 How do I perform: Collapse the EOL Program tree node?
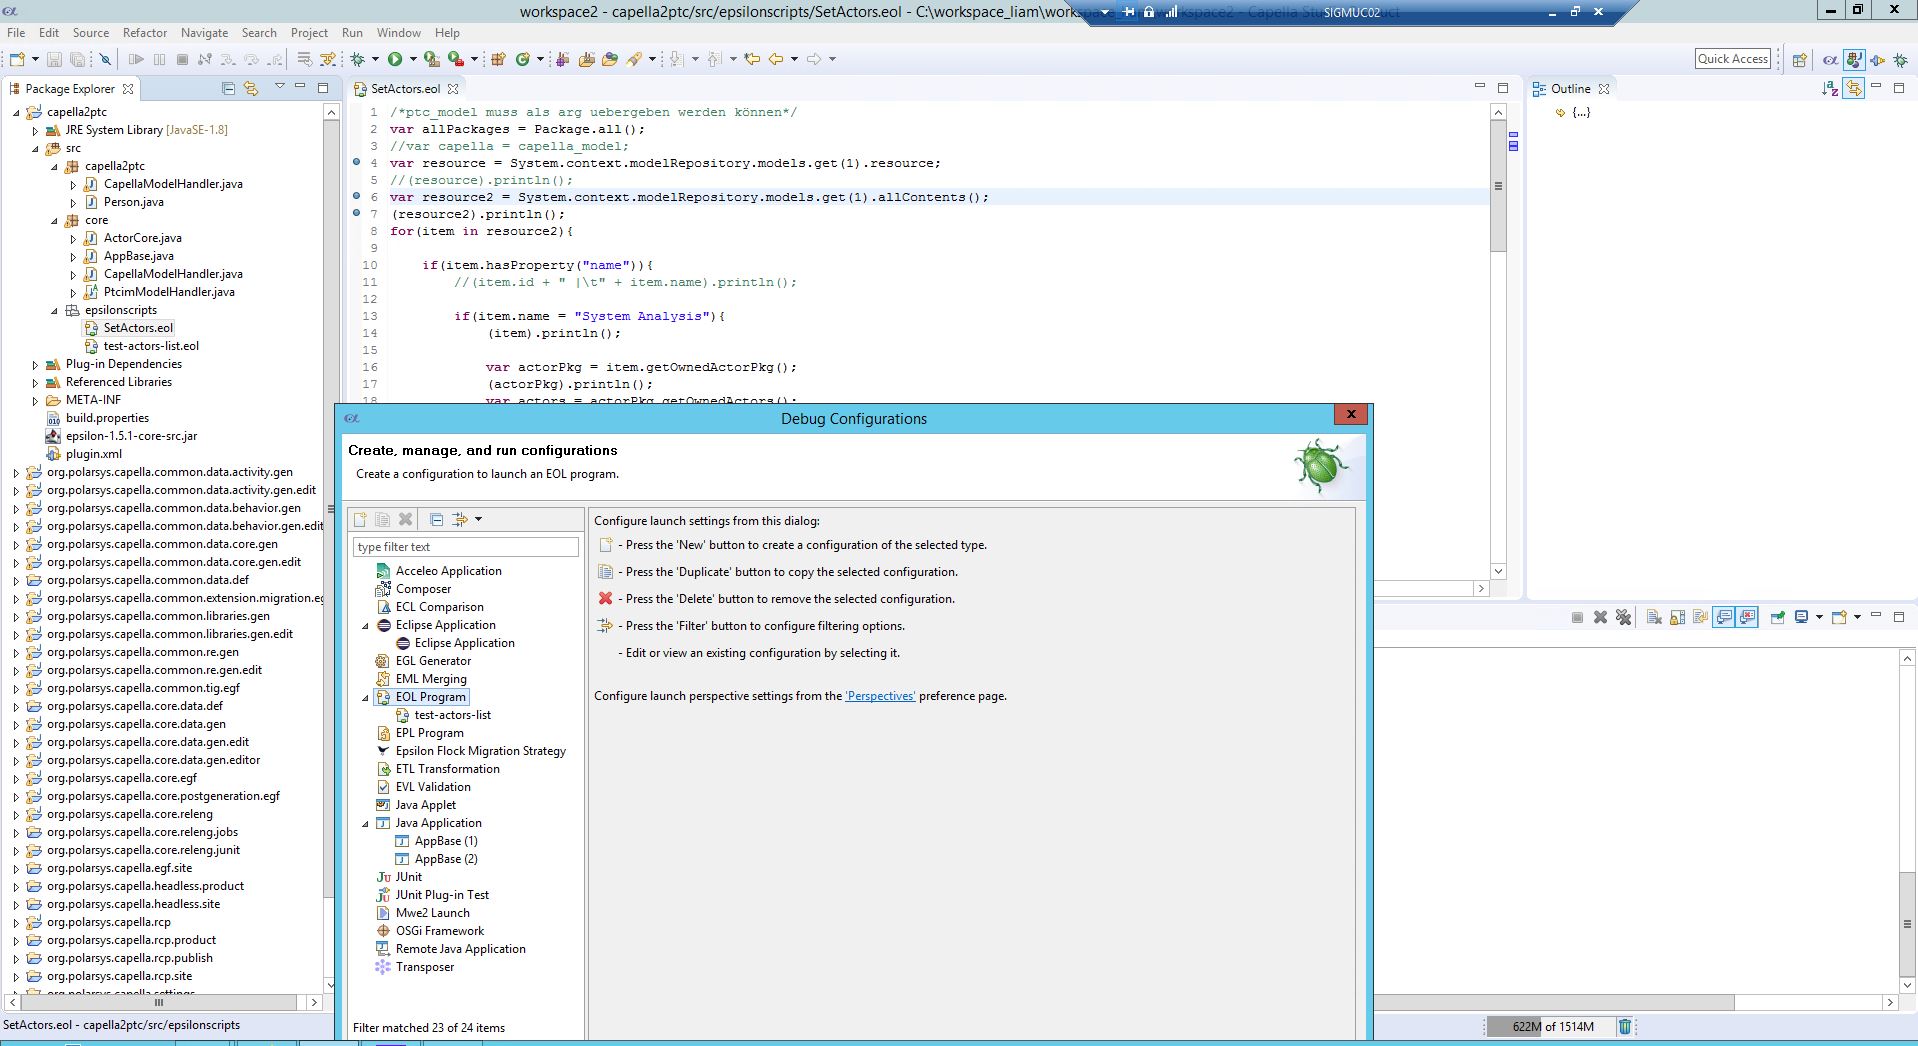[365, 697]
